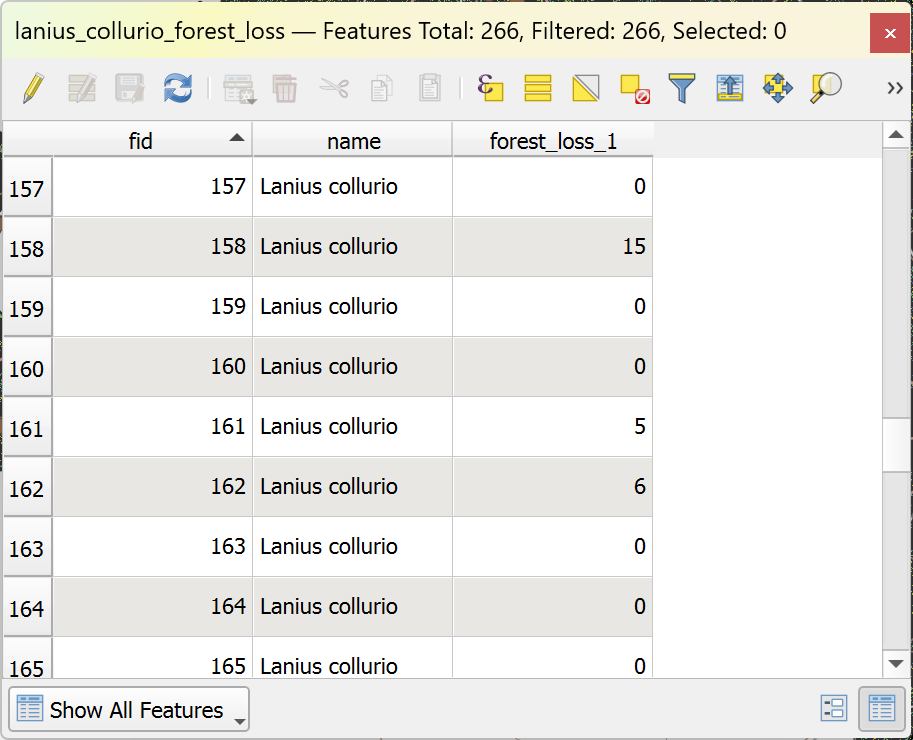The height and width of the screenshot is (740, 913).
Task: Select all features
Action: pos(537,88)
